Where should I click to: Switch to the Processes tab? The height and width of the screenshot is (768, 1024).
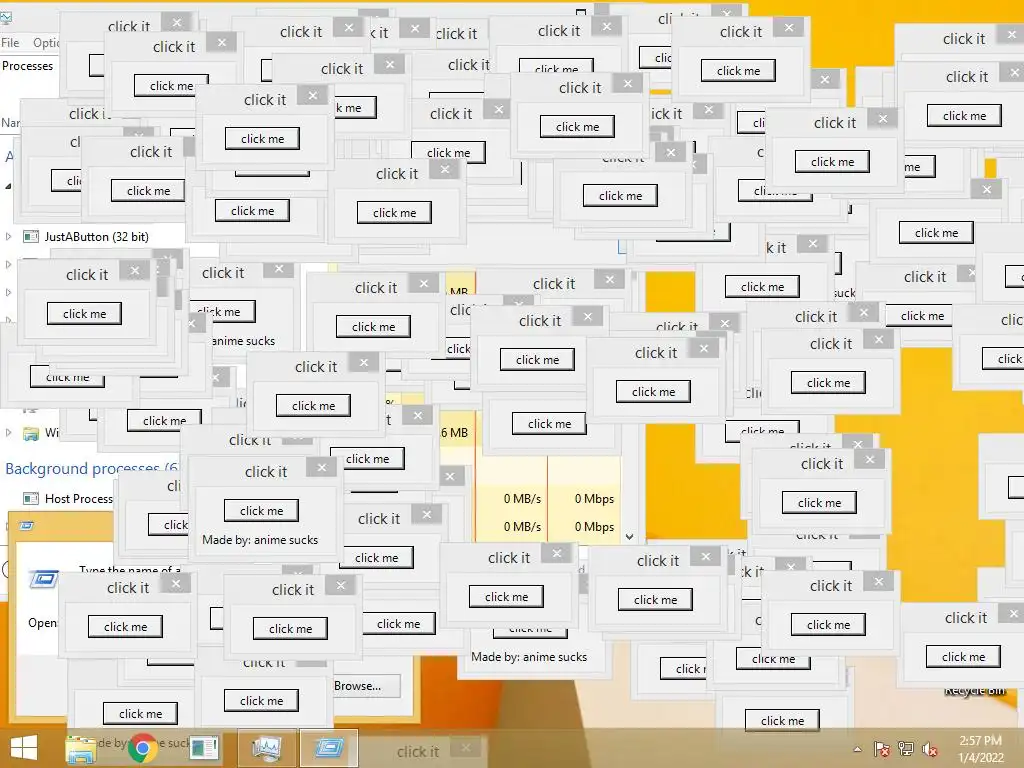[x=27, y=66]
